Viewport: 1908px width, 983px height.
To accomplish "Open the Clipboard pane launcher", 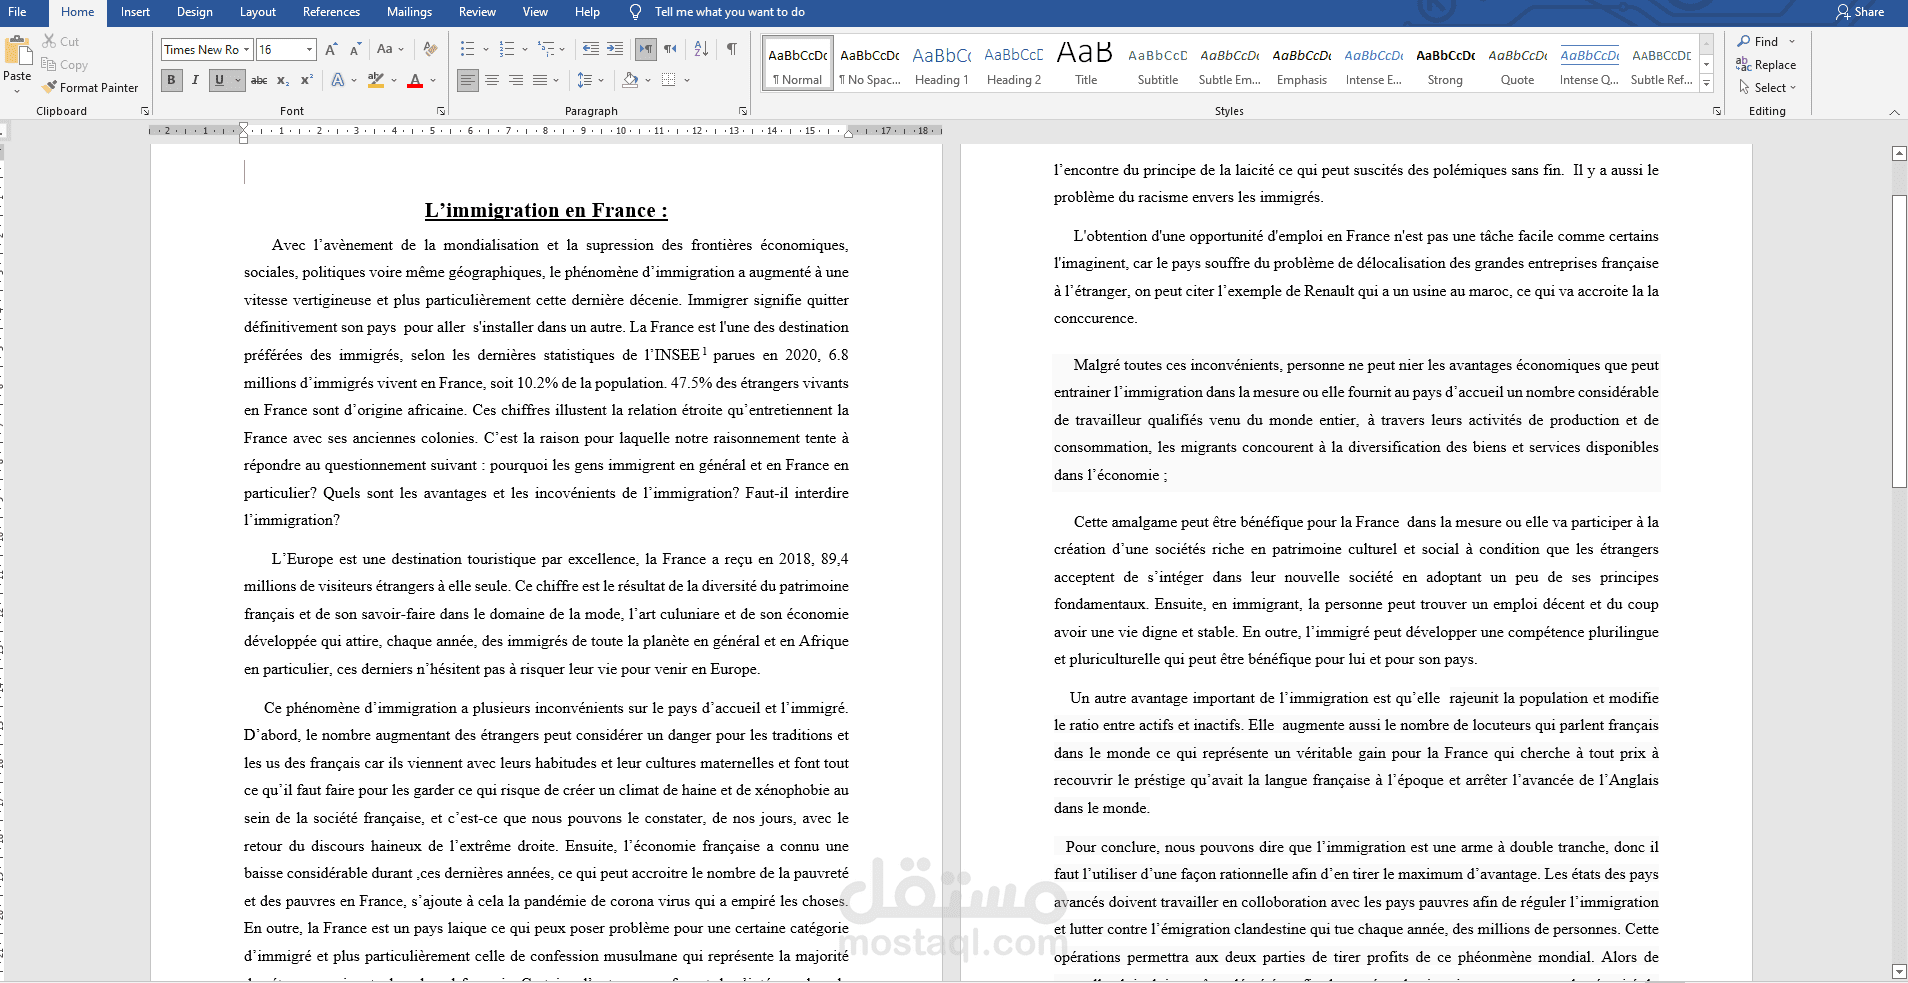I will click(x=145, y=111).
